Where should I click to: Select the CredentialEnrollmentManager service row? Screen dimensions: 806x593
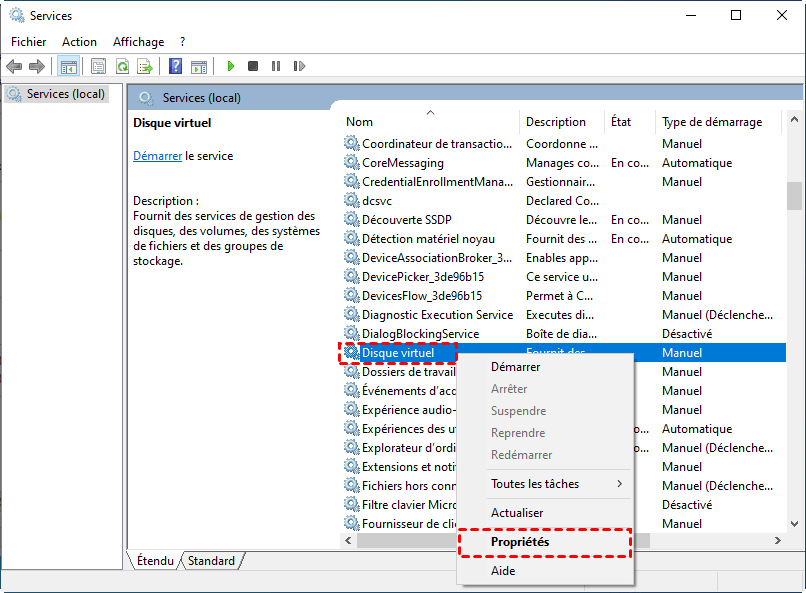[x=563, y=182]
